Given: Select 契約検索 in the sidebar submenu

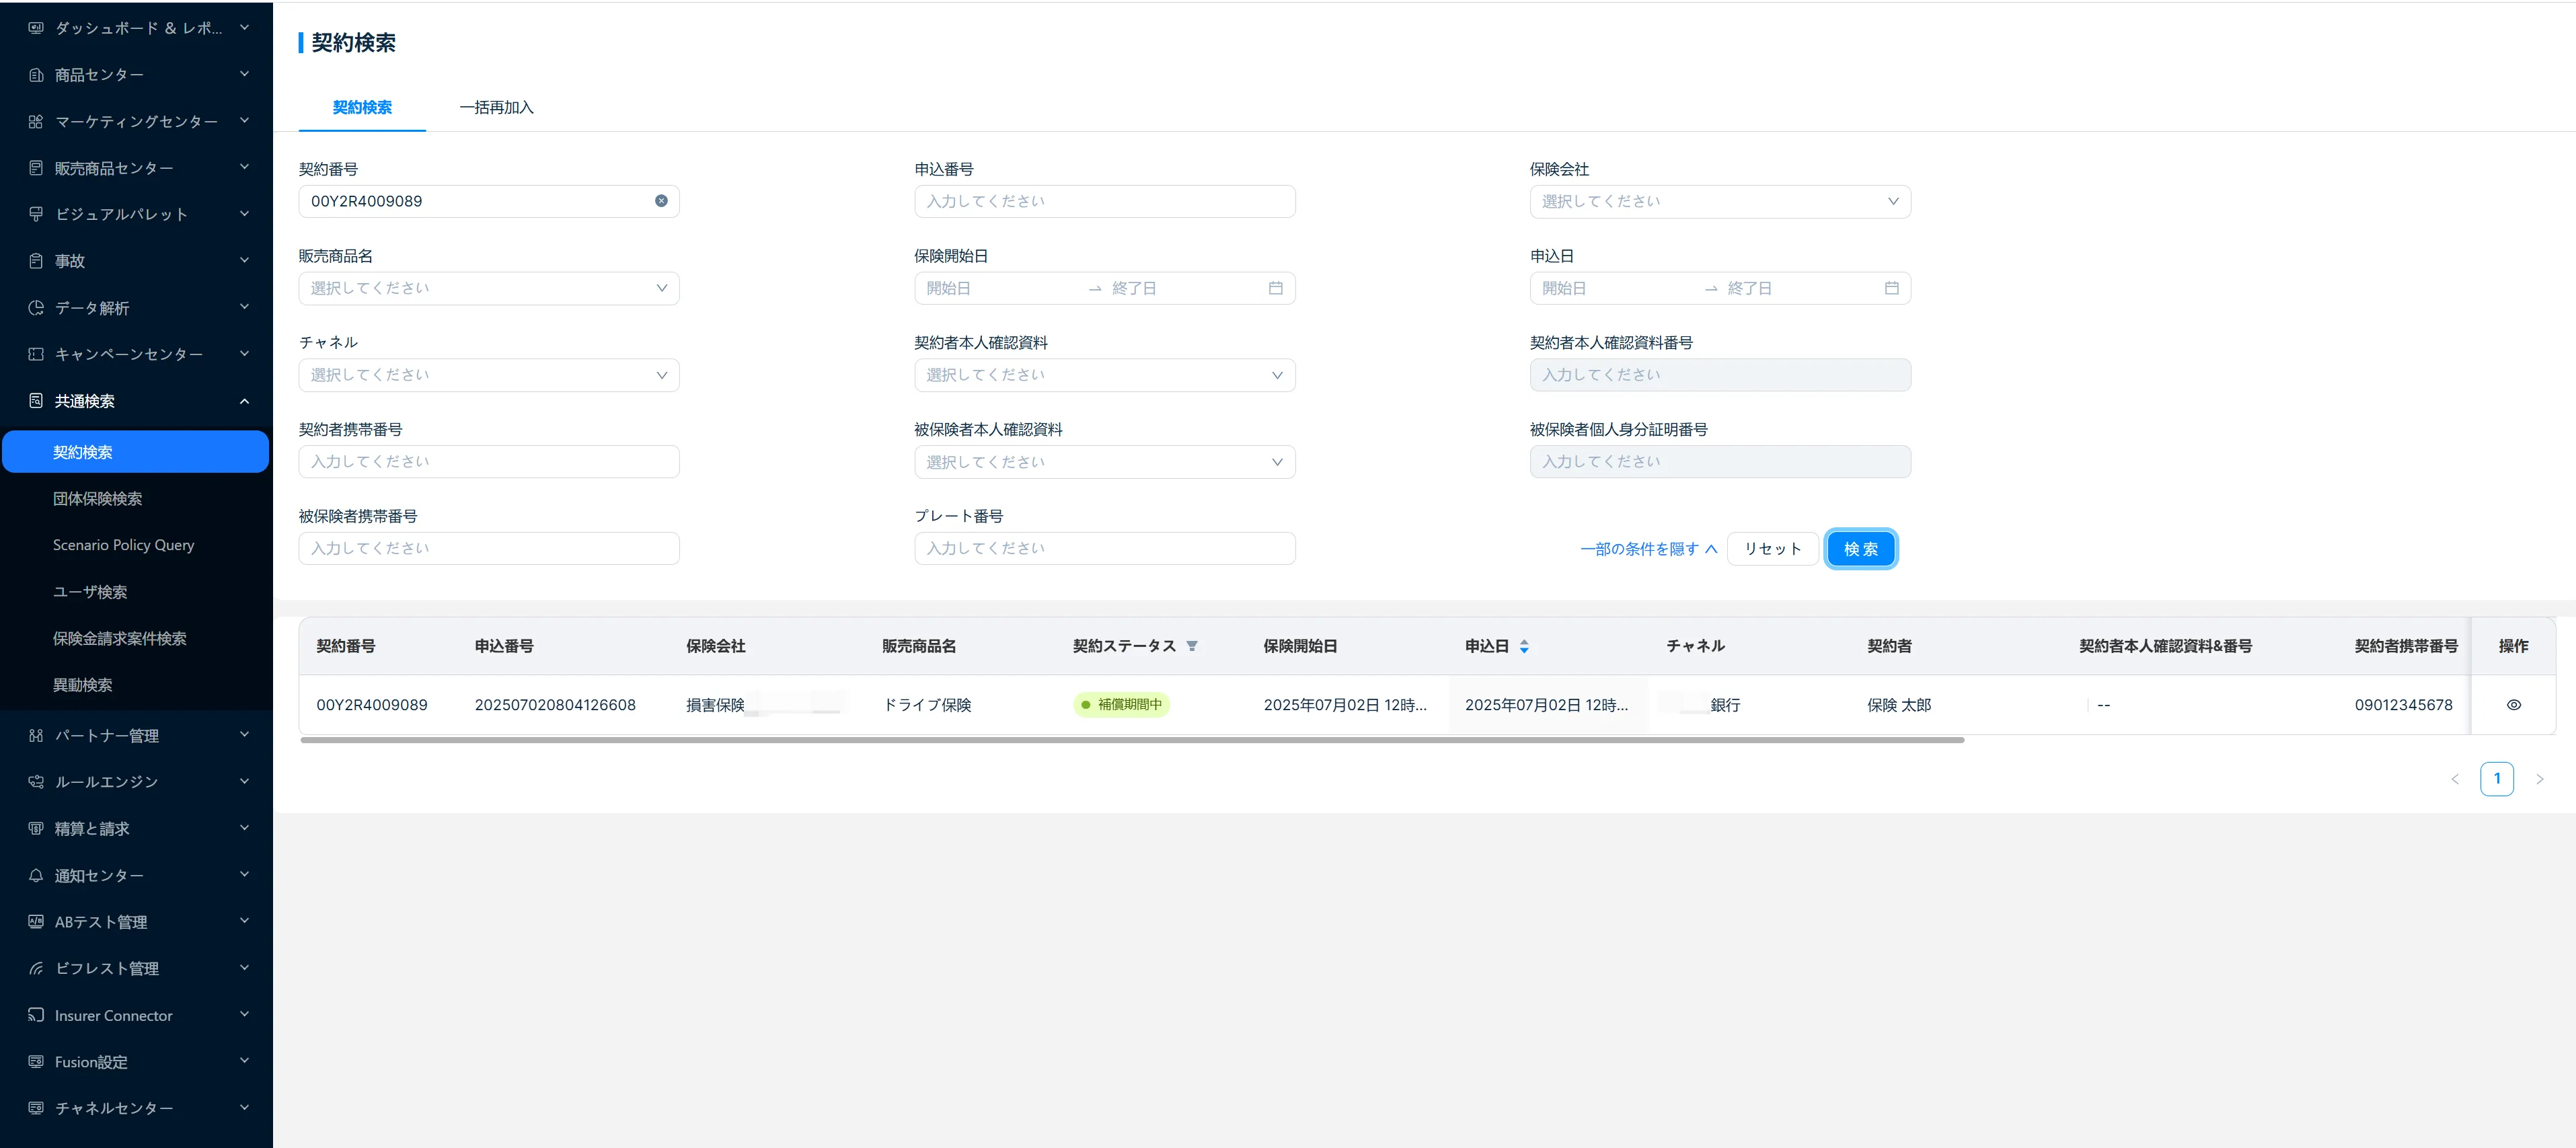Looking at the screenshot, I should (x=136, y=452).
